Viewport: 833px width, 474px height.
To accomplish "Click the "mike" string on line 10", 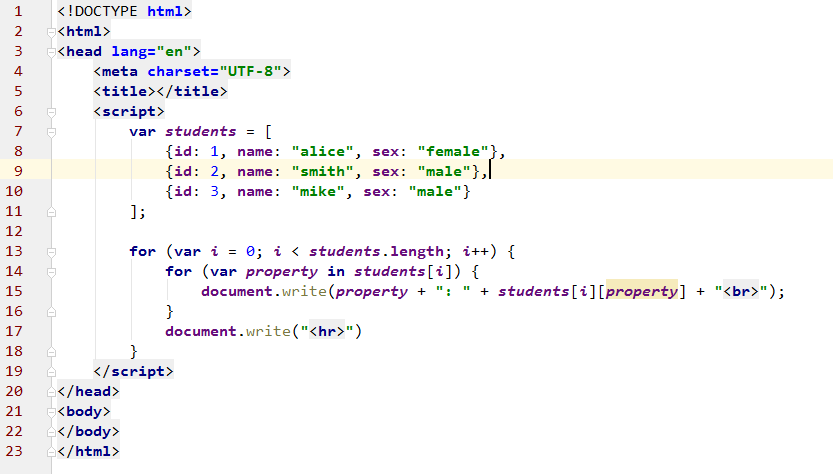I will [318, 191].
